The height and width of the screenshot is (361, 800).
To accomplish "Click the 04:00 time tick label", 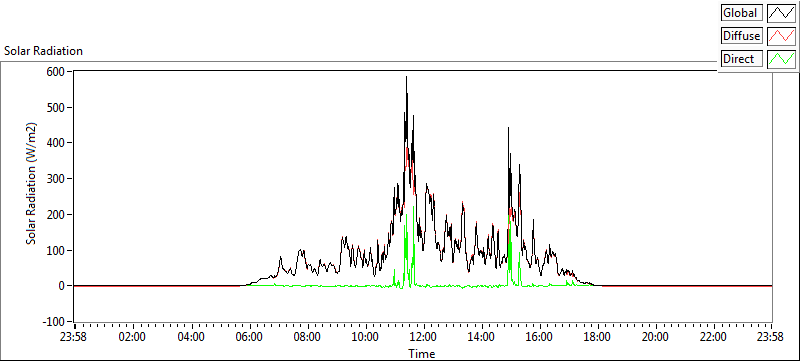I will (x=191, y=337).
